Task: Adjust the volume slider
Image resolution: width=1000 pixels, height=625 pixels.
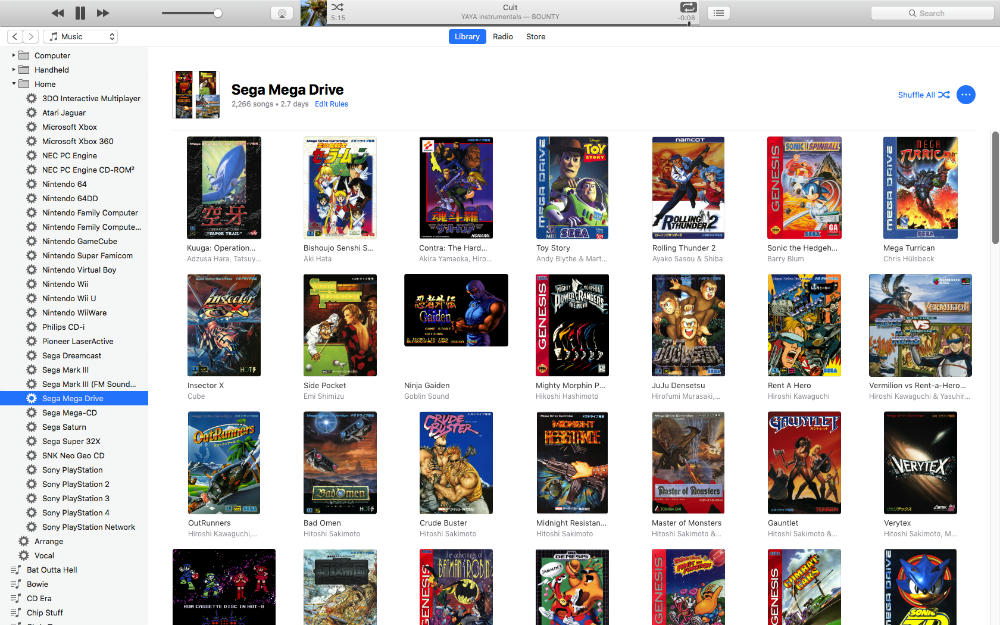Action: tap(191, 13)
